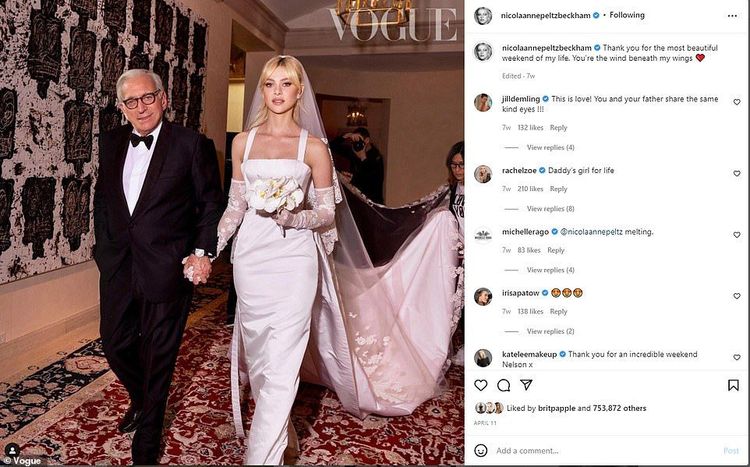This screenshot has height=467, width=750.
Task: Expand View replies (4) under jilldemling
Action: pos(551,147)
